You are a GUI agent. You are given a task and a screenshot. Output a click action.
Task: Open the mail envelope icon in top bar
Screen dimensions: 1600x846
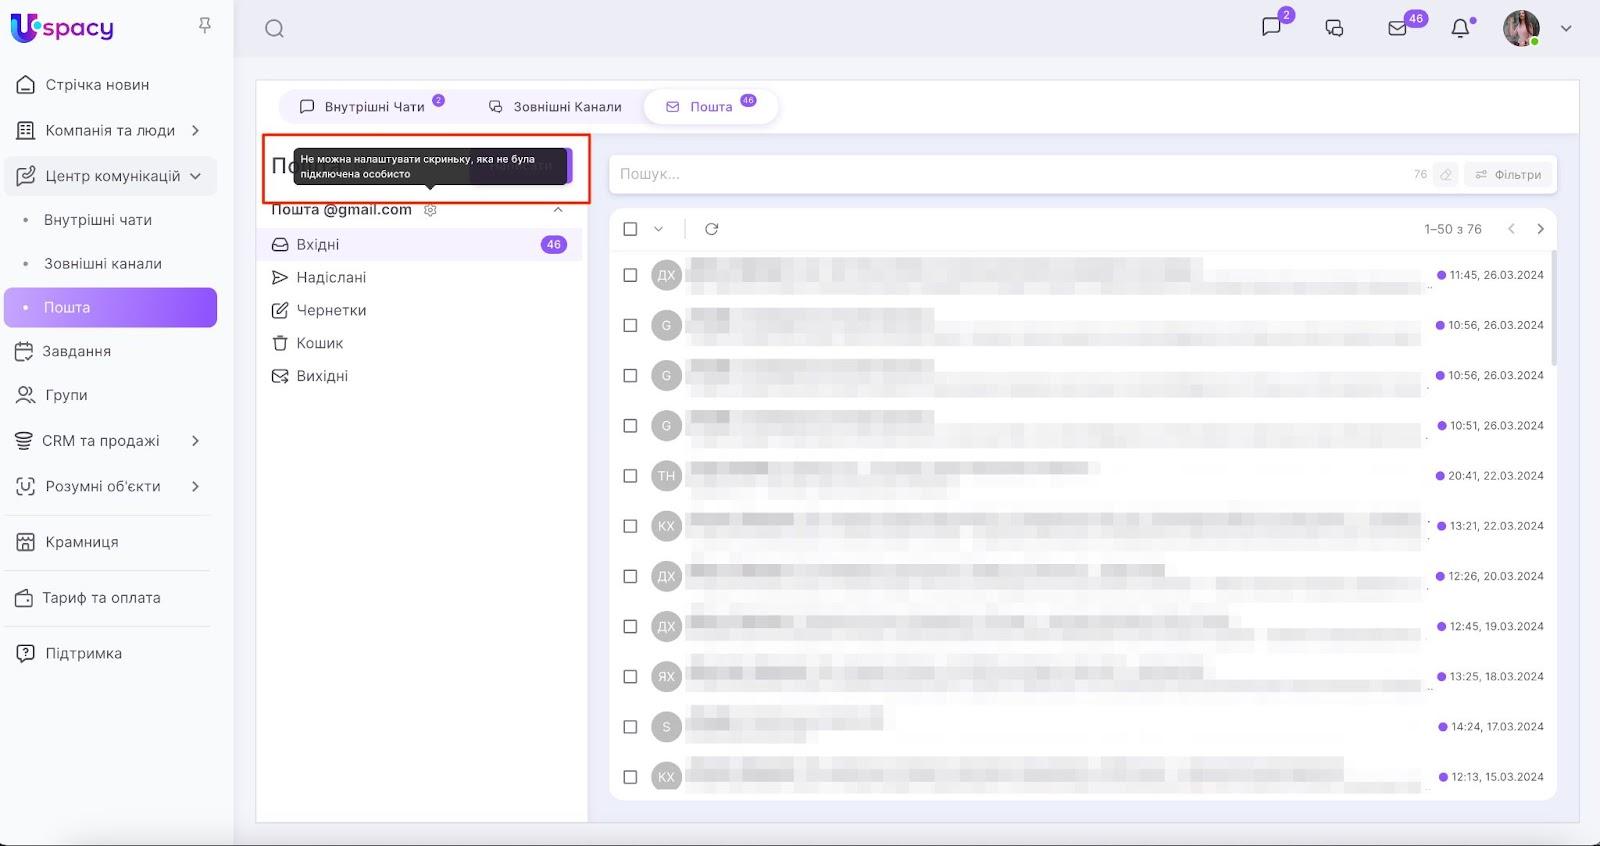click(1398, 28)
